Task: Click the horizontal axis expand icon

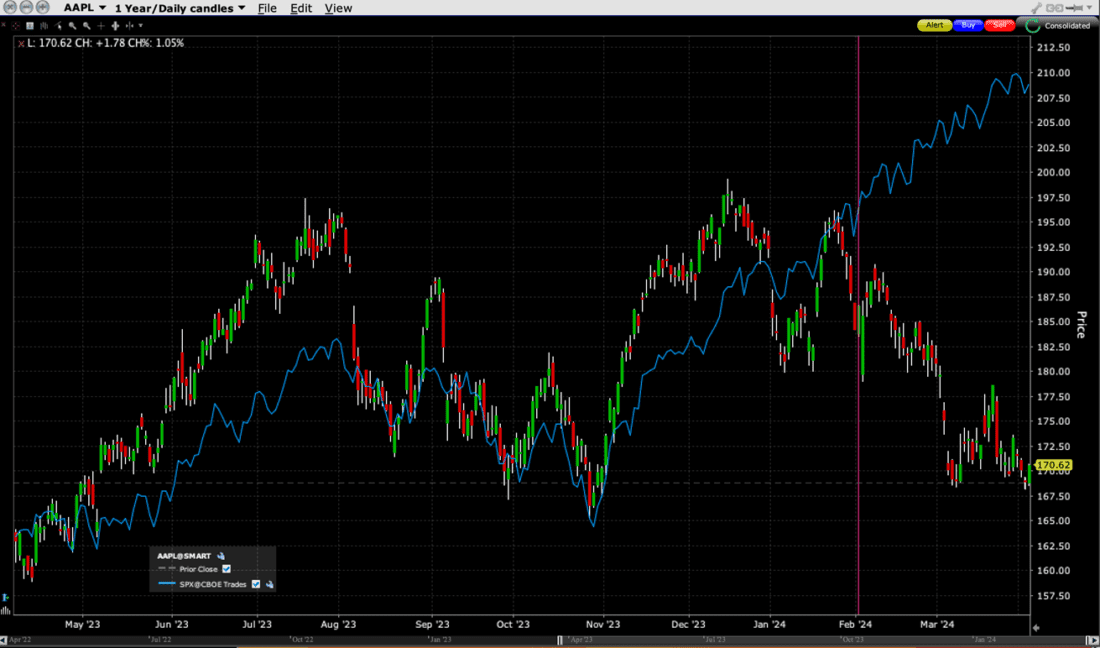Action: (x=115, y=25)
